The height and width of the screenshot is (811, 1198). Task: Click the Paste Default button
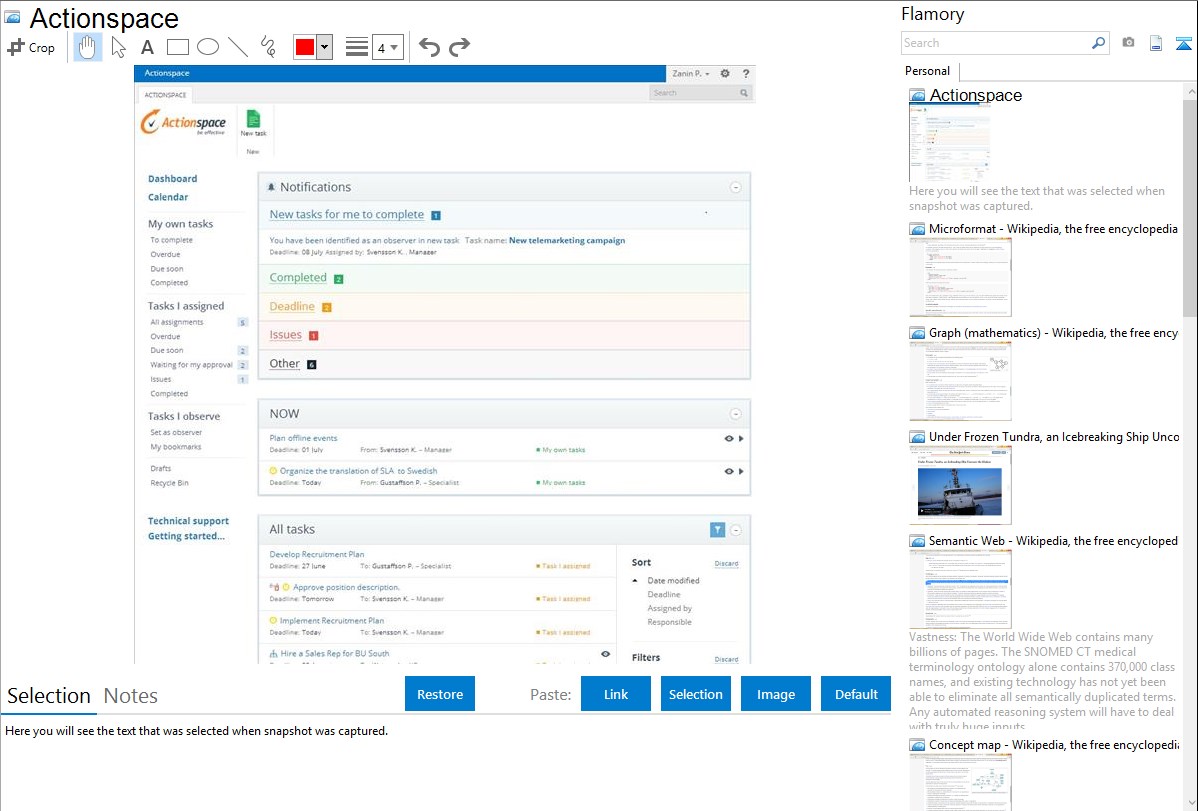[856, 694]
